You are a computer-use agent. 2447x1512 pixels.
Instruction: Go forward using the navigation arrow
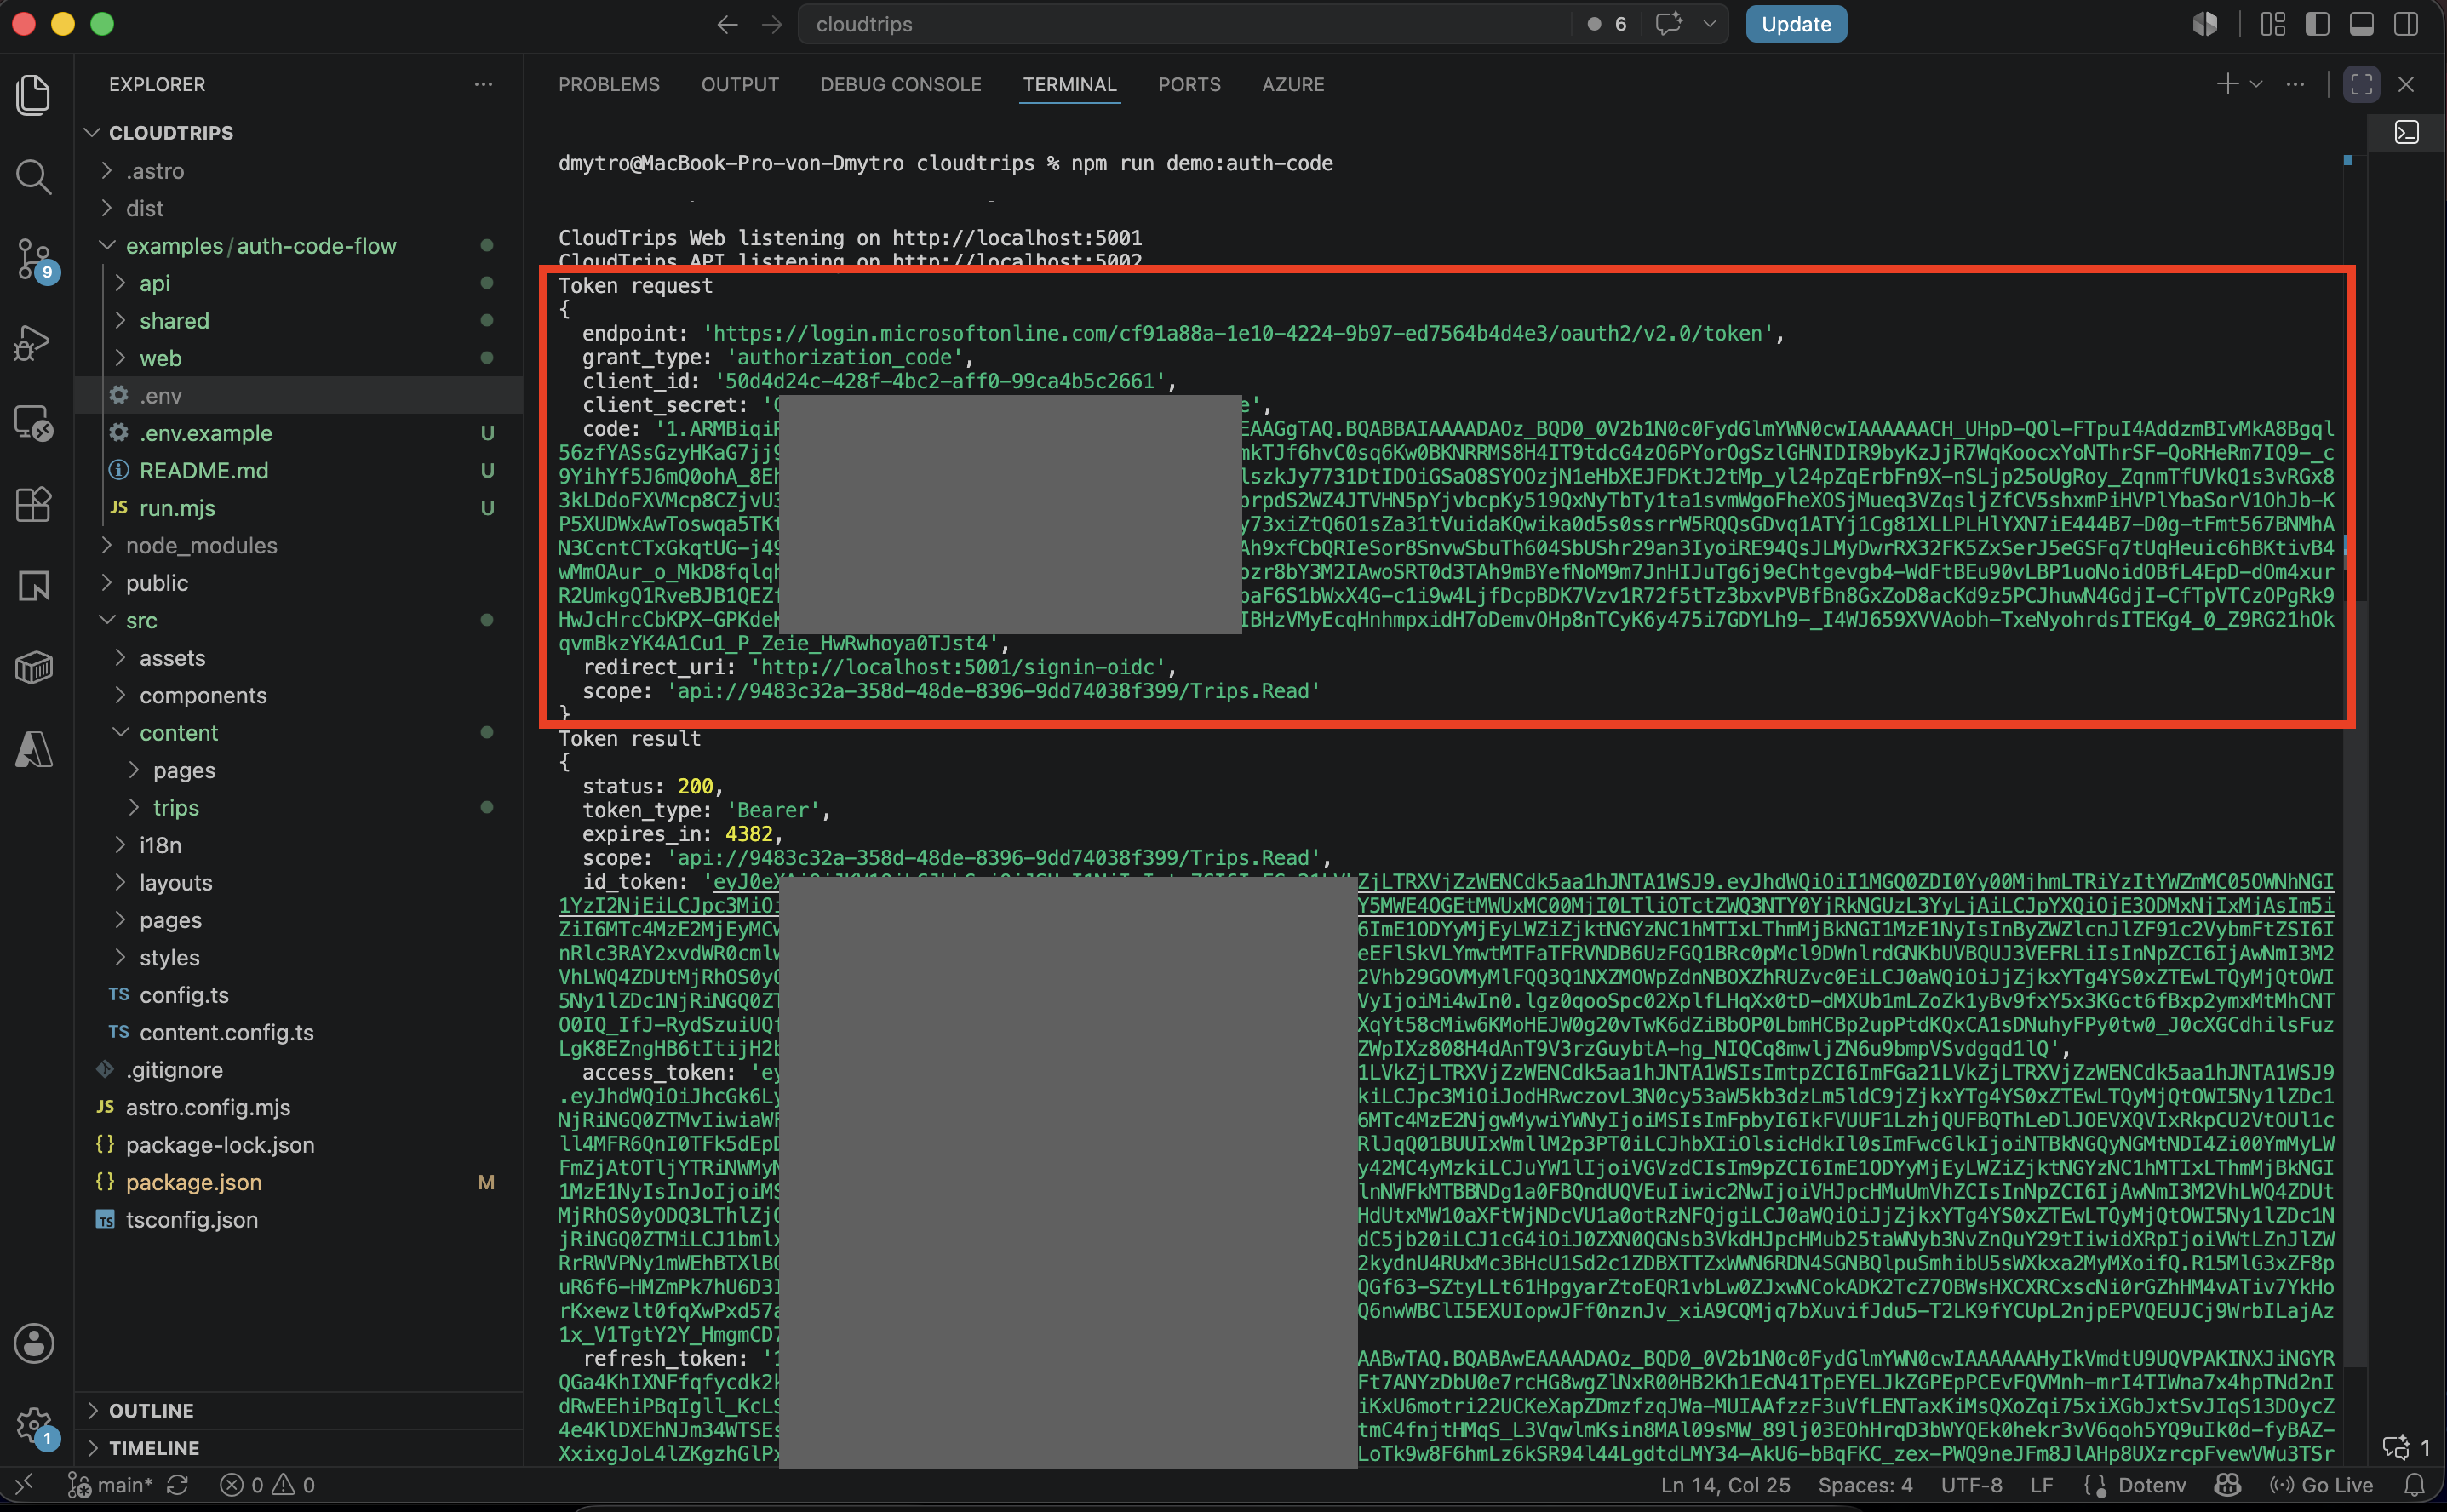click(772, 24)
